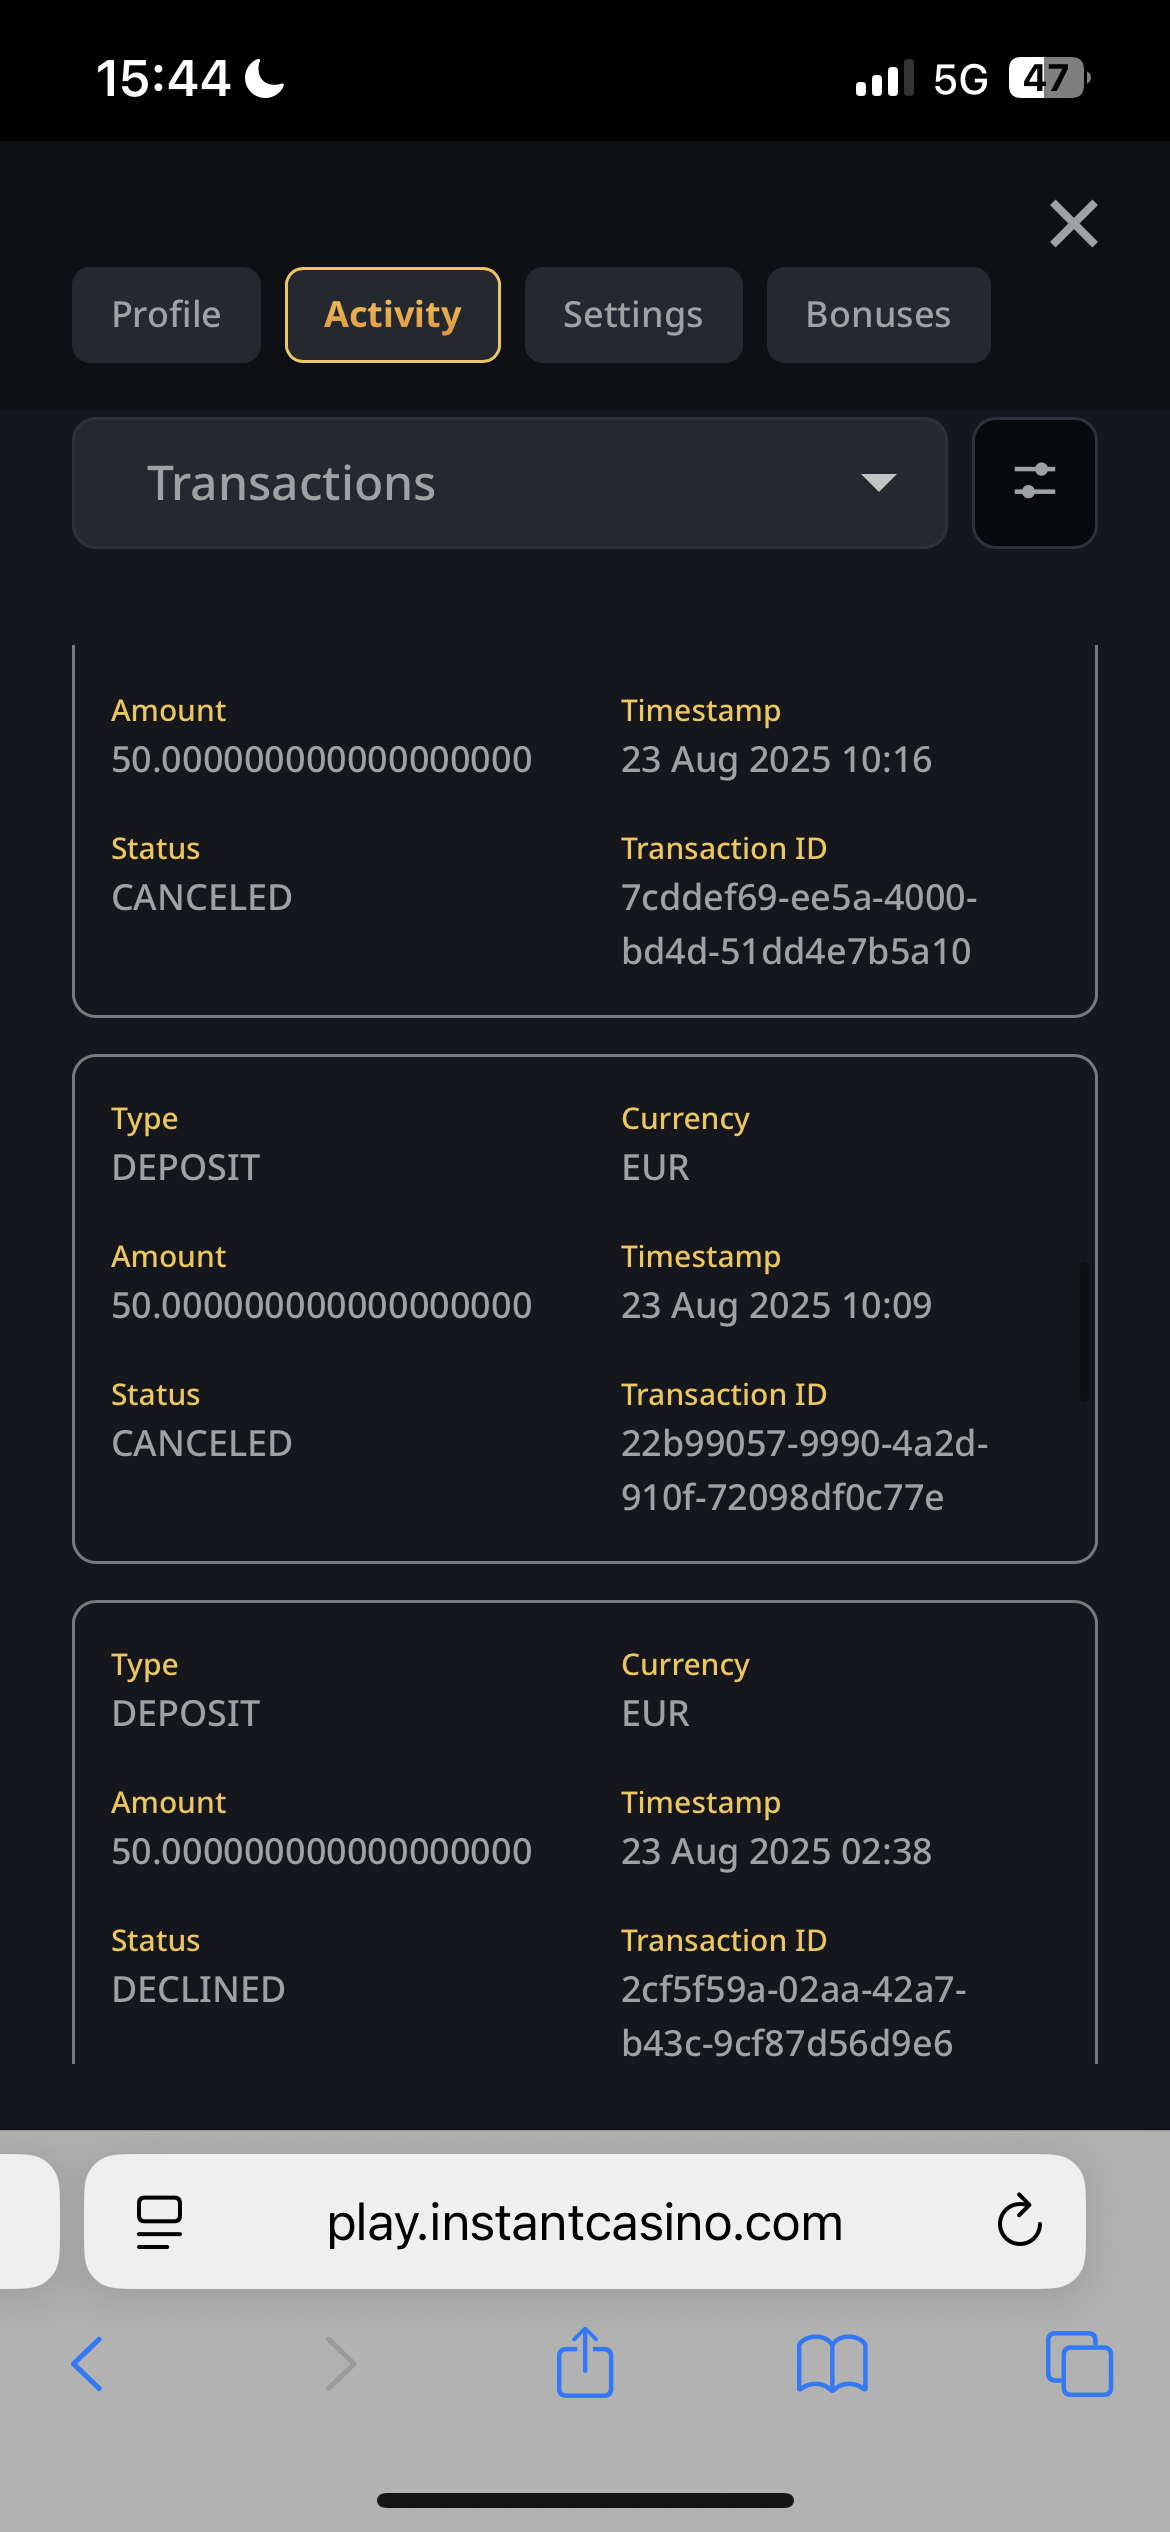Viewport: 1170px width, 2532px height.
Task: Select the Activity tab
Action: coord(392,315)
